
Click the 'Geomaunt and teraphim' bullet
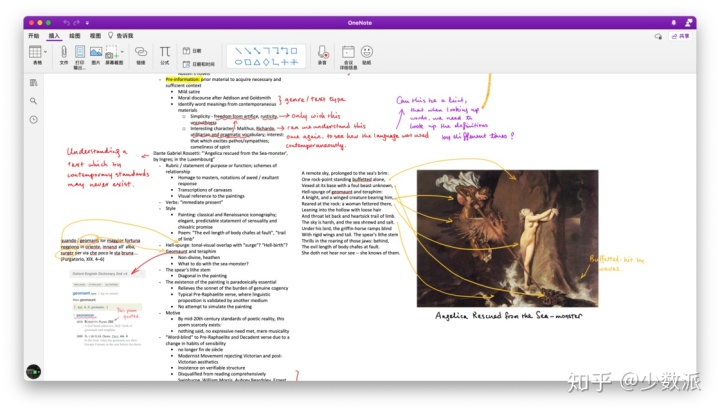pyautogui.click(x=191, y=251)
